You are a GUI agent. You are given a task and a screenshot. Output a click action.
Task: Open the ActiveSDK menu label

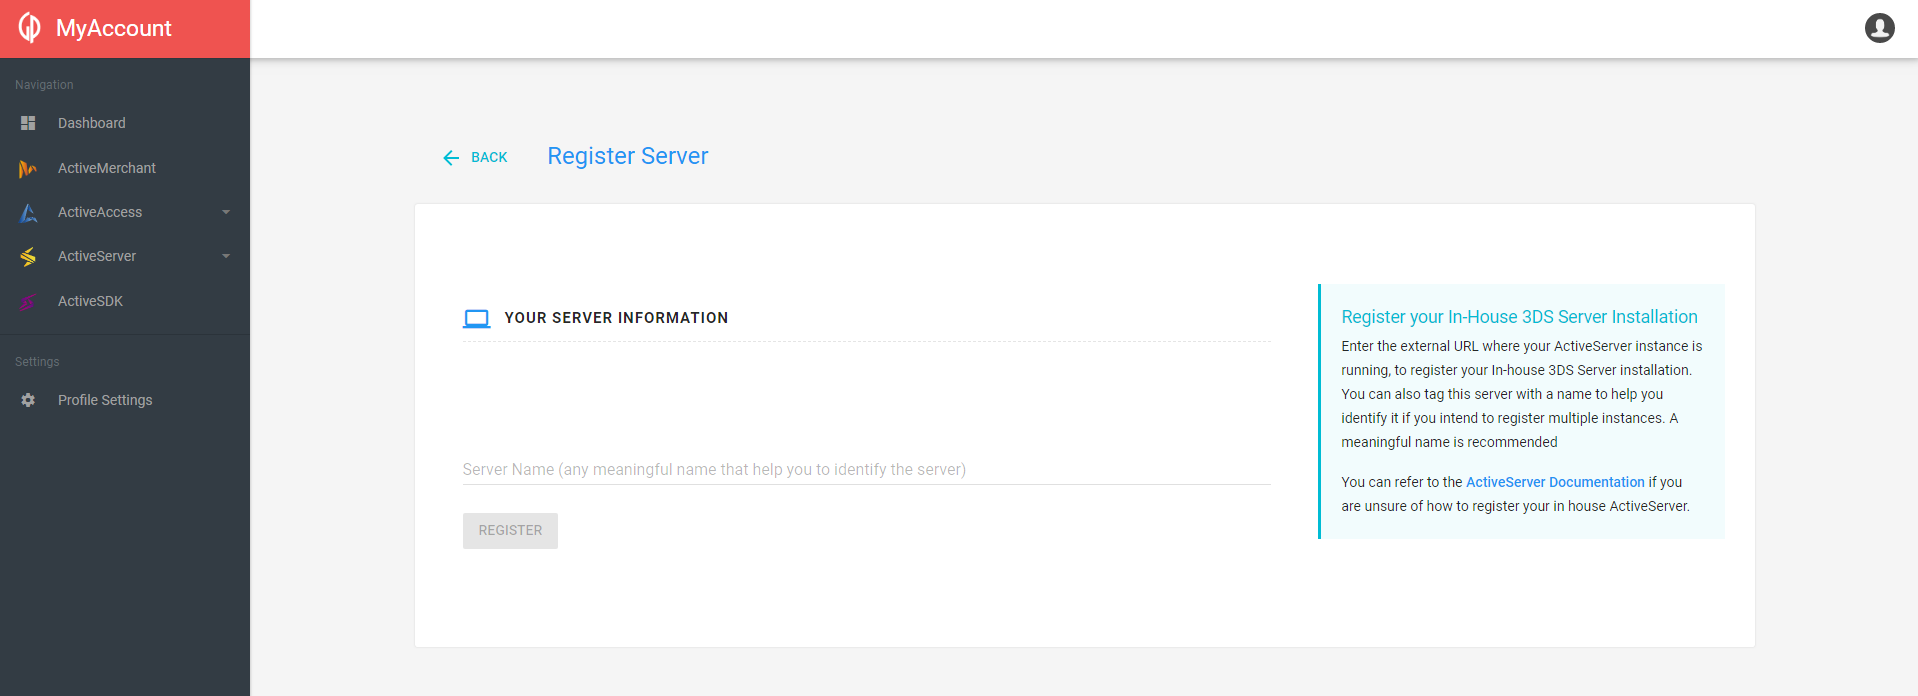(90, 301)
